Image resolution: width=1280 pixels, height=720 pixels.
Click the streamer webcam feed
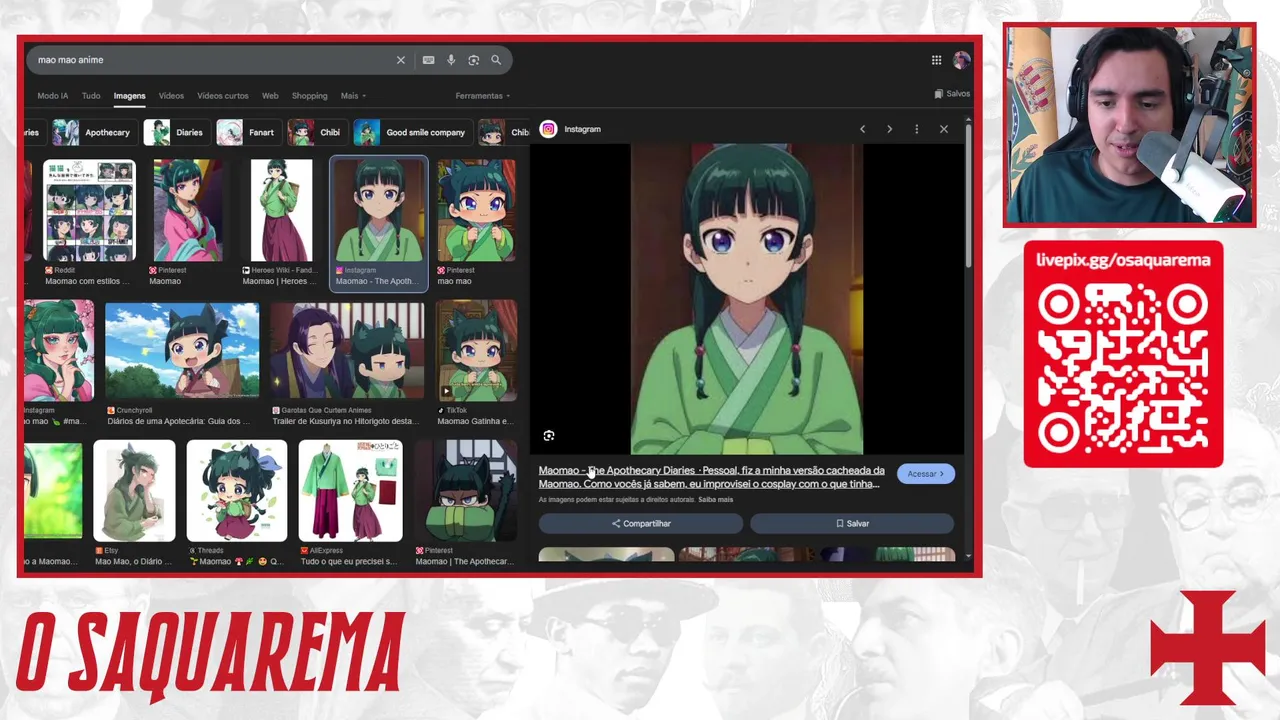click(1130, 125)
